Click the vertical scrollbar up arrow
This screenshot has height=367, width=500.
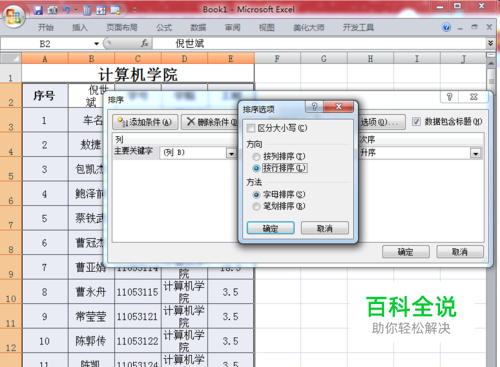(x=491, y=63)
